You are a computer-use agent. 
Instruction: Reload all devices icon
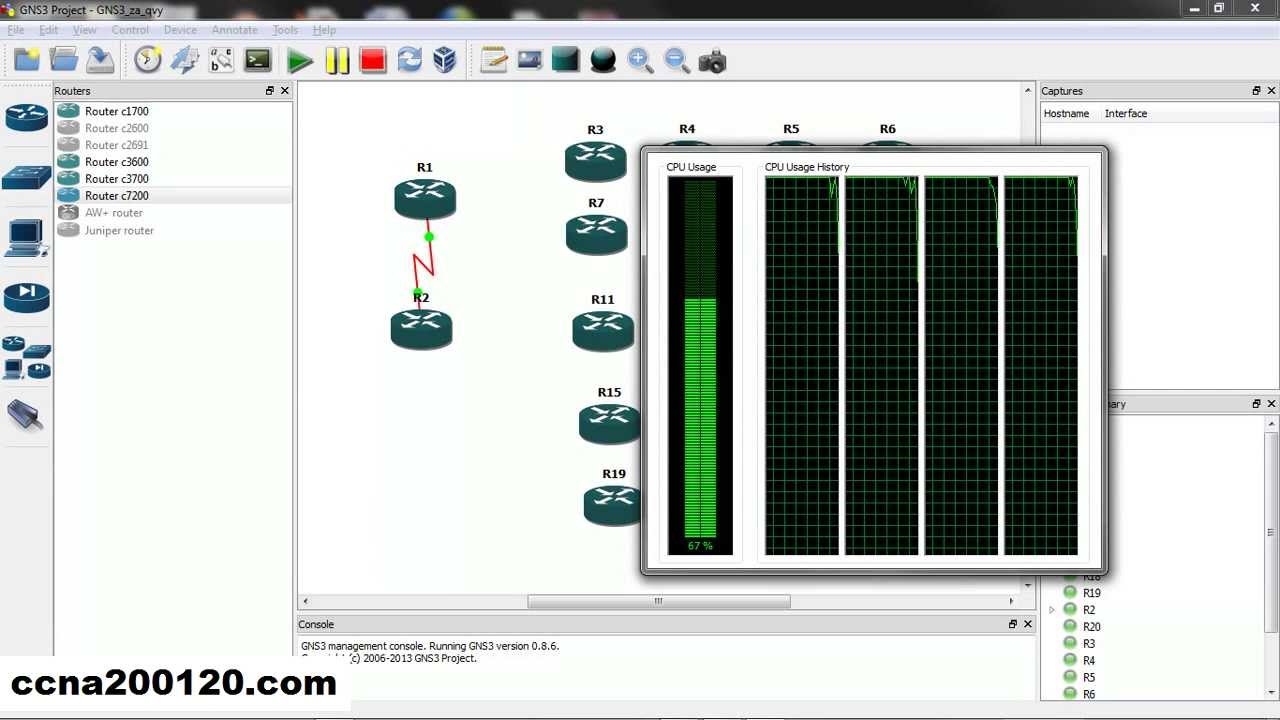409,60
